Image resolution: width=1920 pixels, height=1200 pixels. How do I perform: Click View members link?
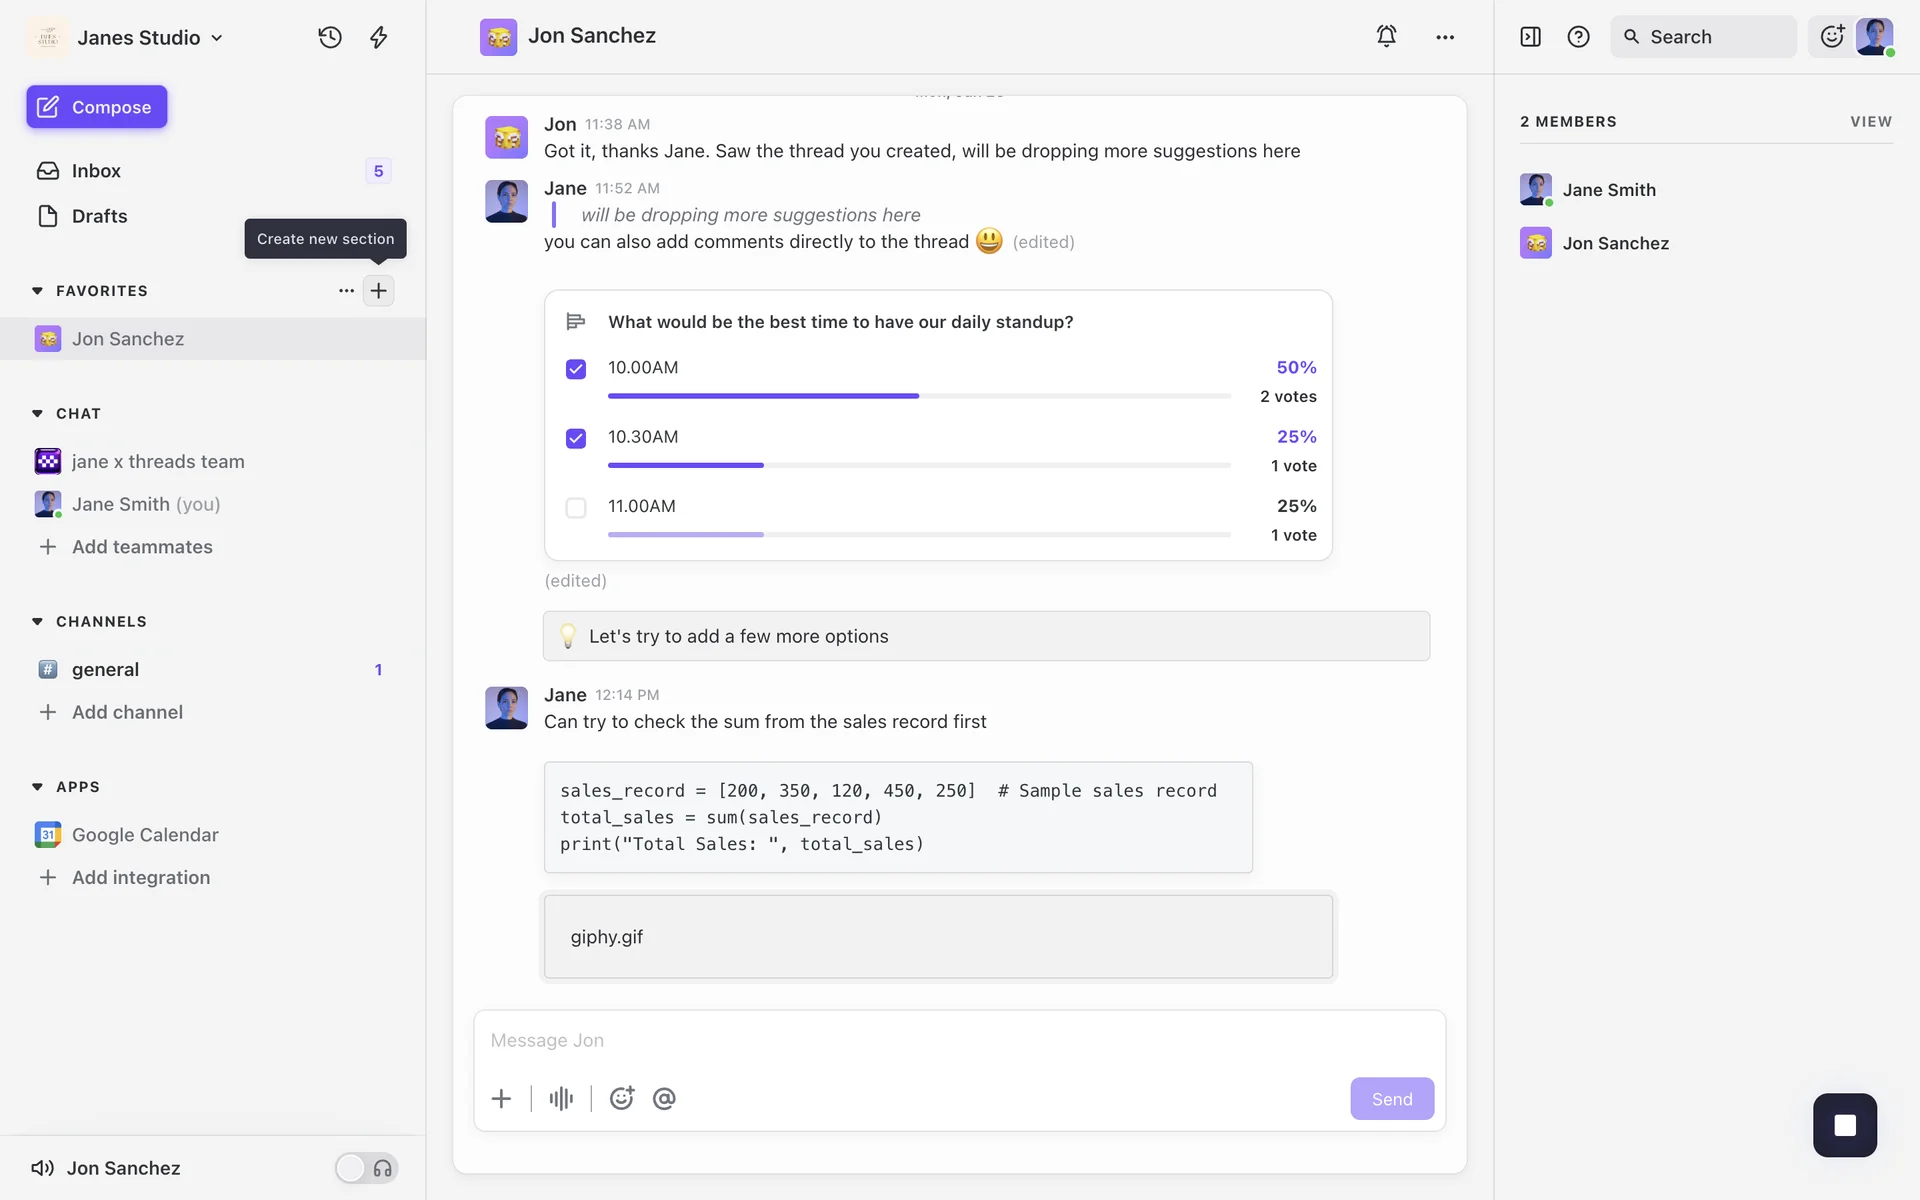(x=1870, y=122)
